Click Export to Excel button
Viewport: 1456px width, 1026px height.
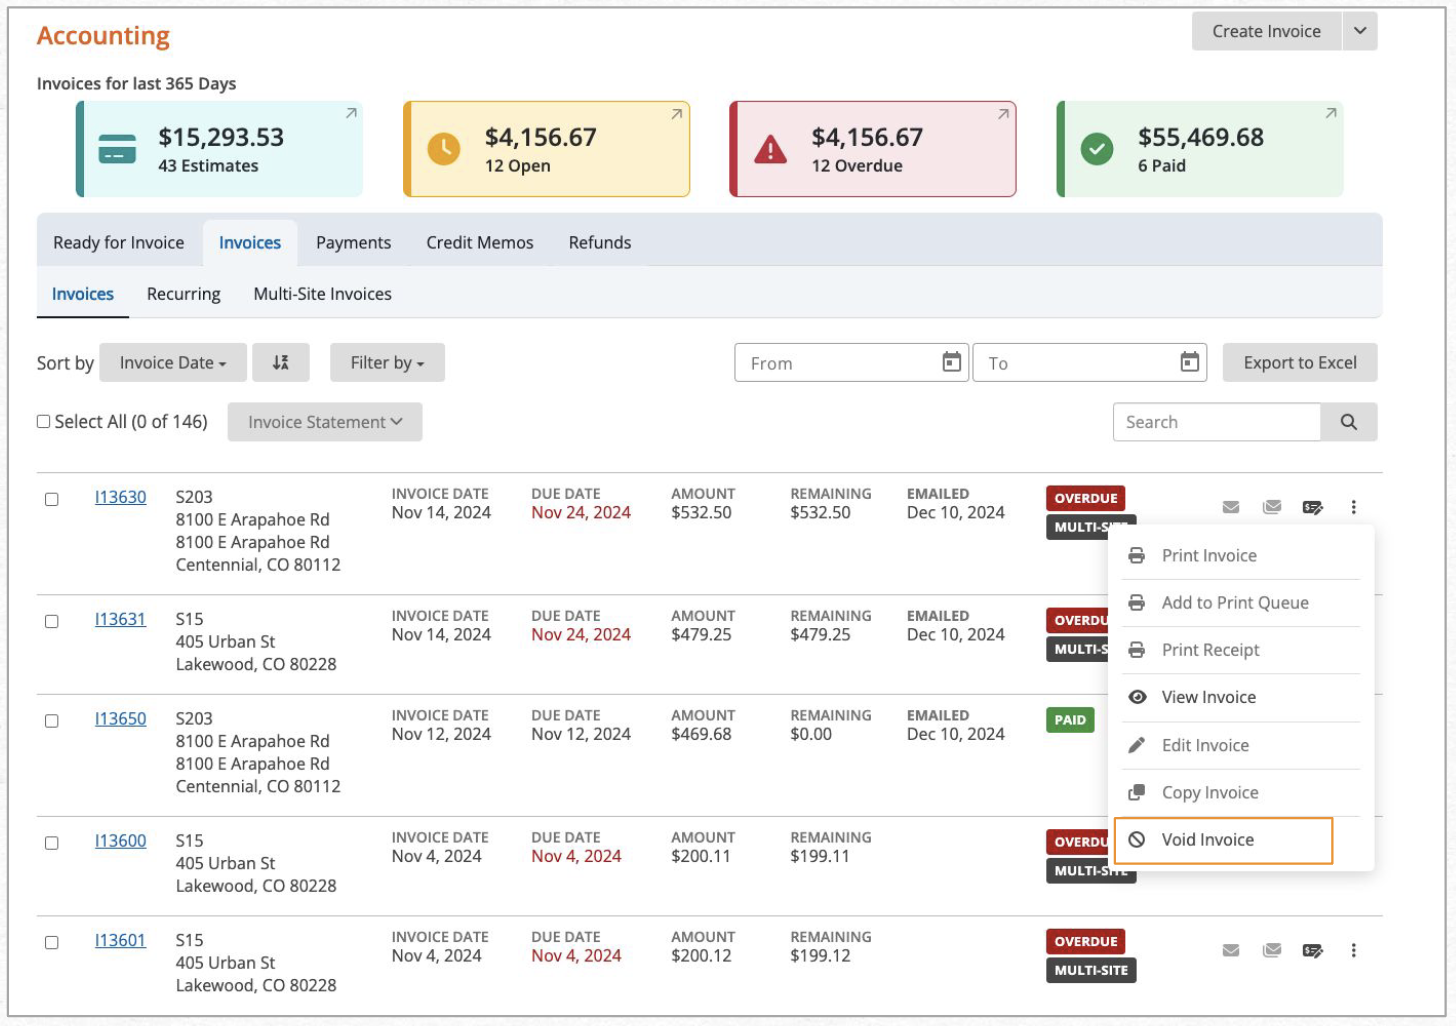(1300, 362)
